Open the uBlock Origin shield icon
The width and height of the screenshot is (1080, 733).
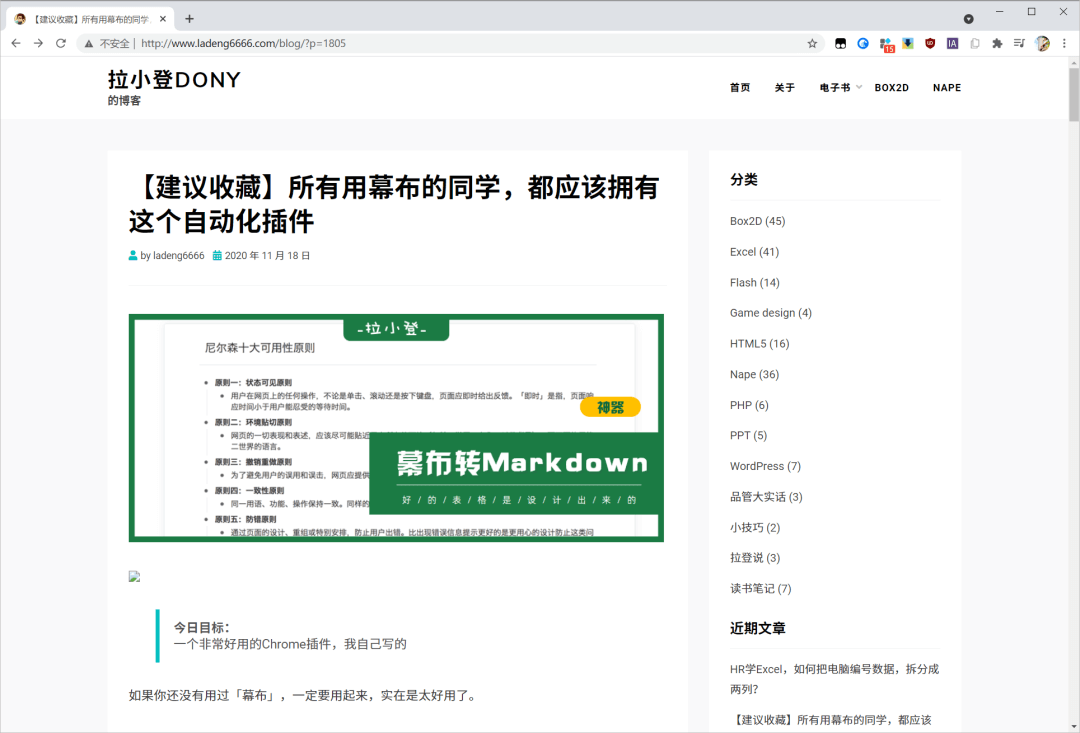click(930, 43)
